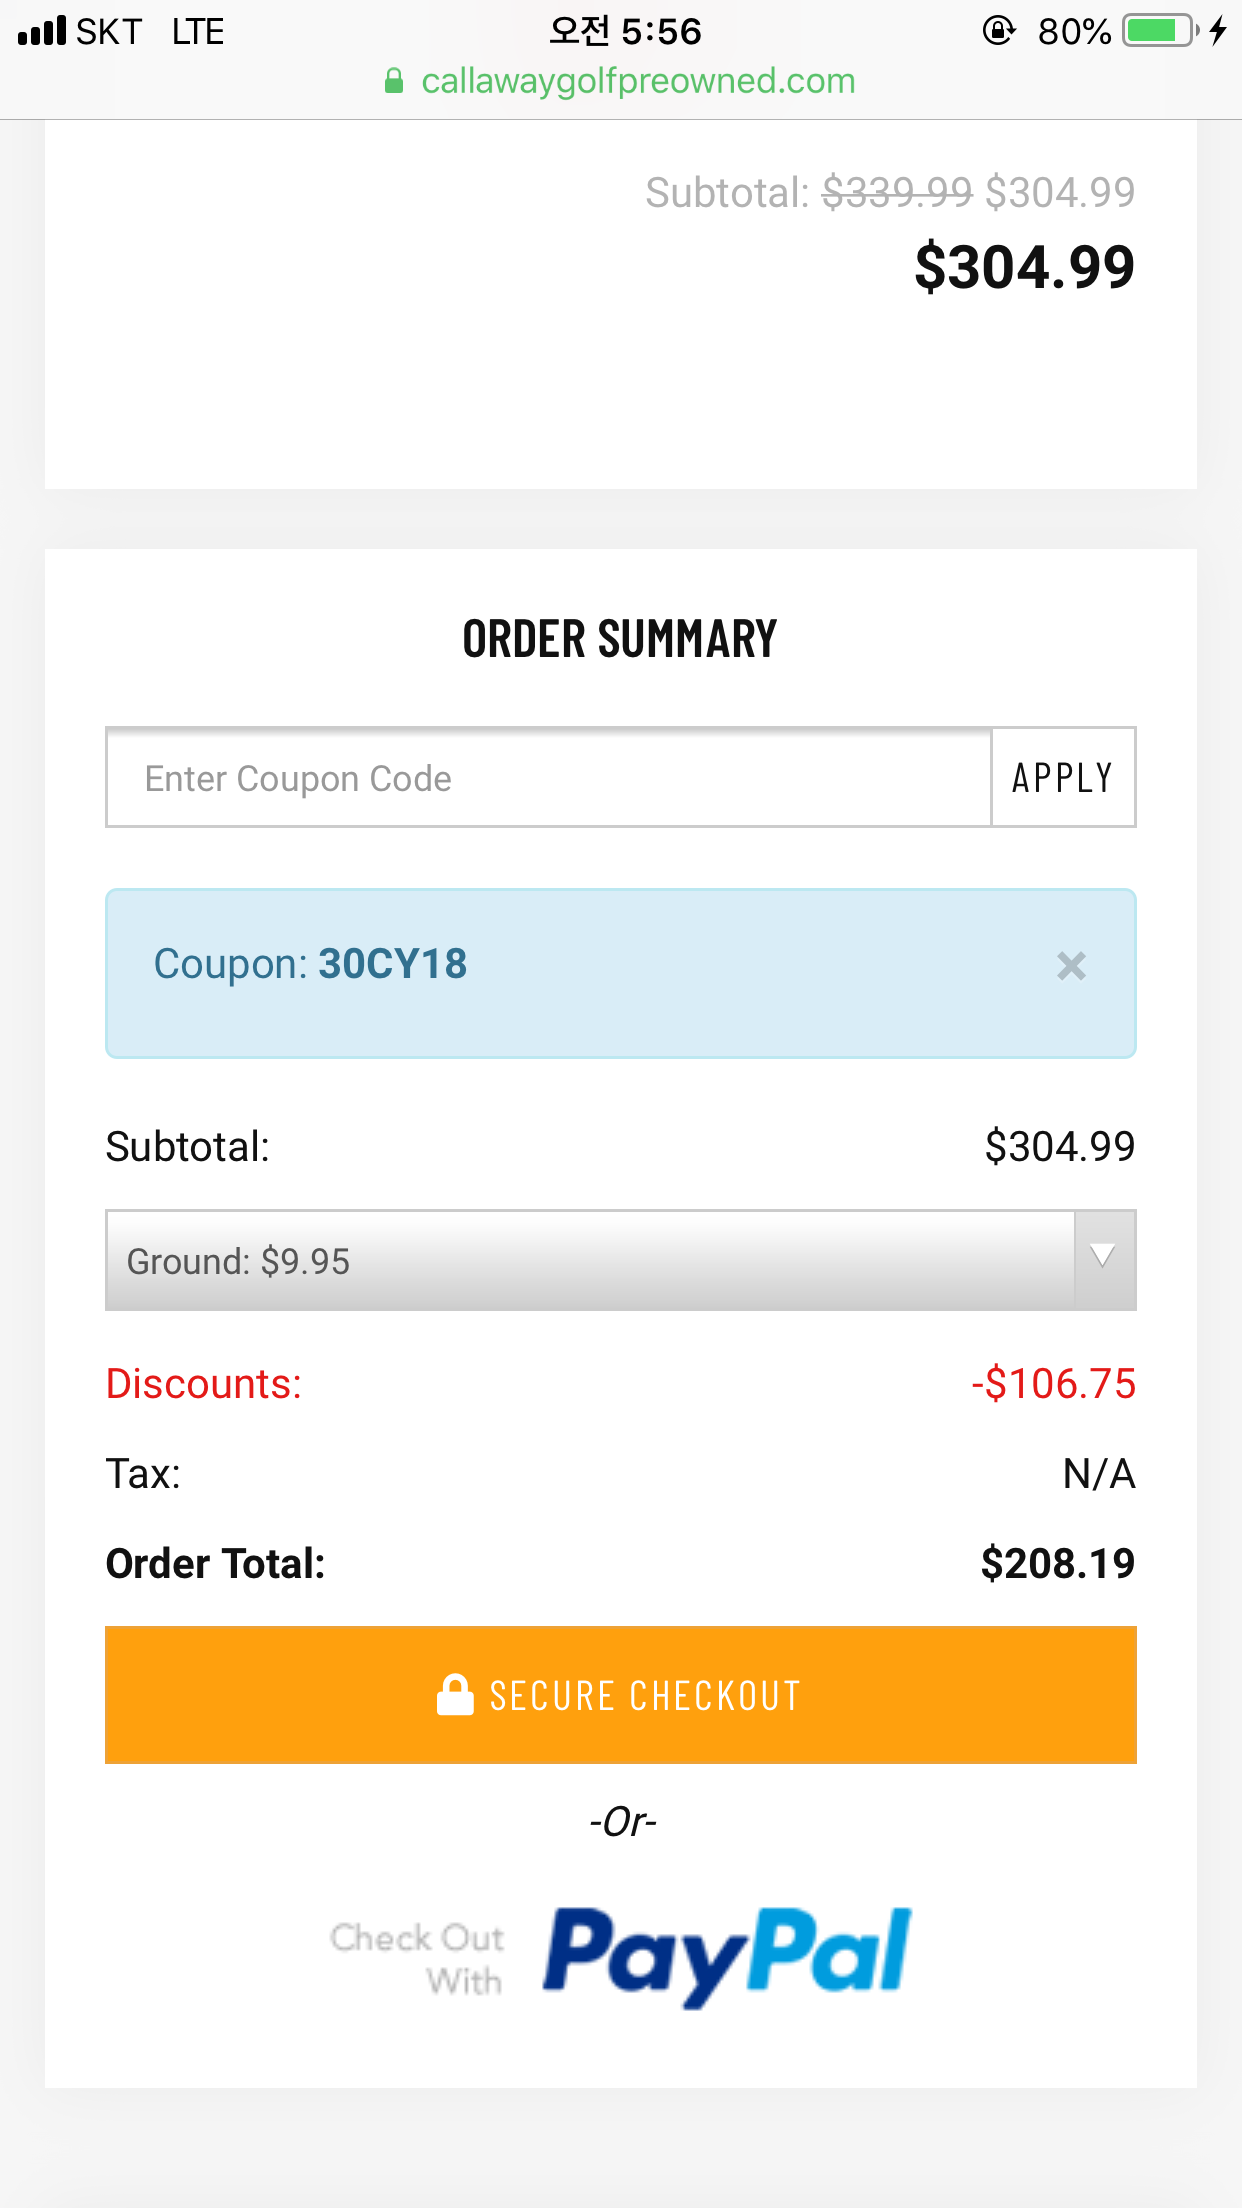Tap the callawaygolfpreowned.com URL
1242x2208 pixels.
[x=638, y=81]
